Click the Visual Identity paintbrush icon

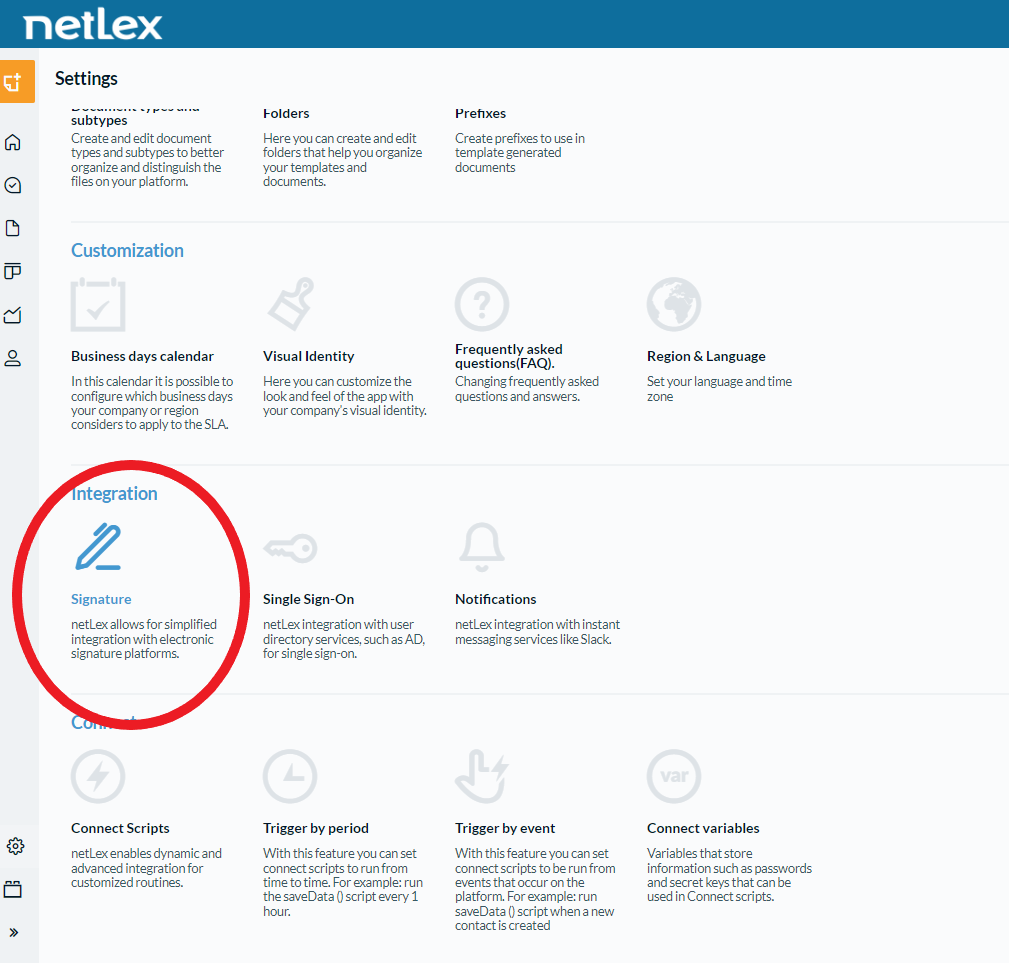coord(291,304)
